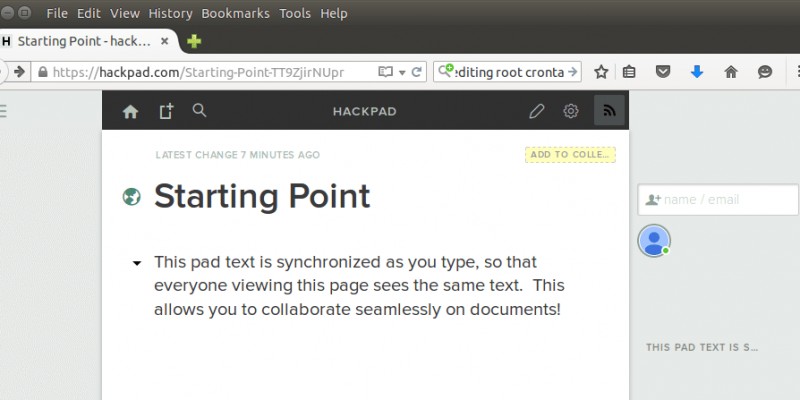Click the globe privacy icon
This screenshot has height=400, width=800.
point(132,196)
